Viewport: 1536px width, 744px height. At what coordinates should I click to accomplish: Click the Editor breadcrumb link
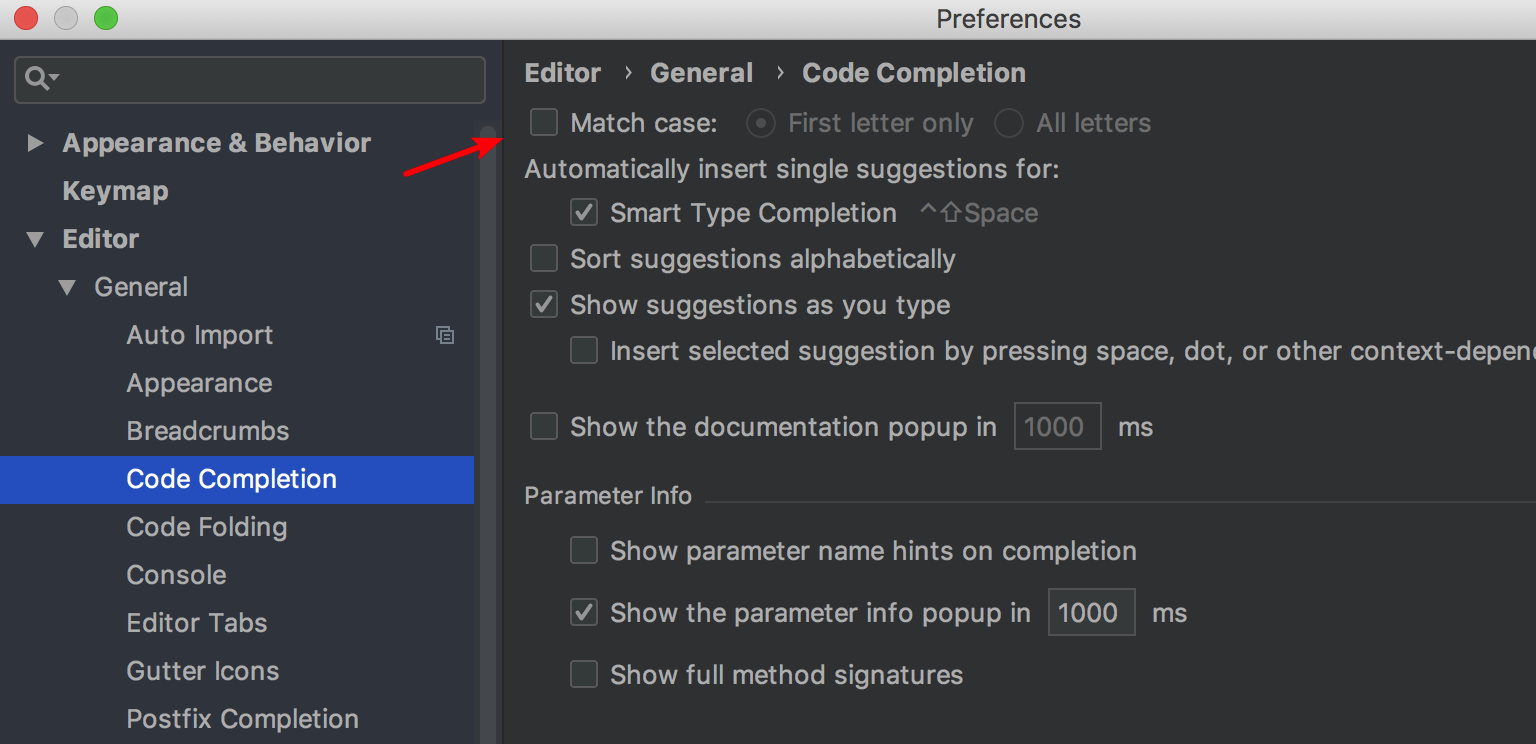pos(562,73)
